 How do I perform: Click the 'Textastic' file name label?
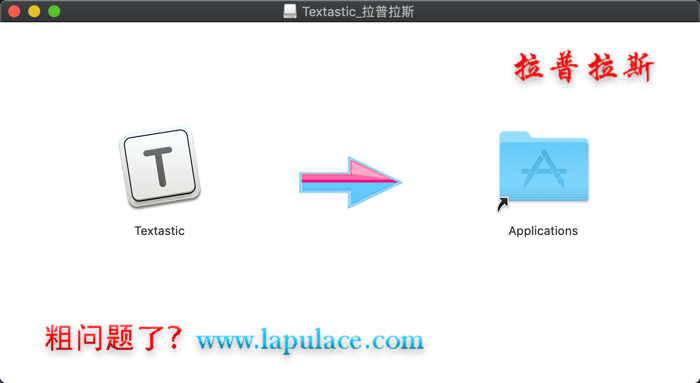(159, 231)
